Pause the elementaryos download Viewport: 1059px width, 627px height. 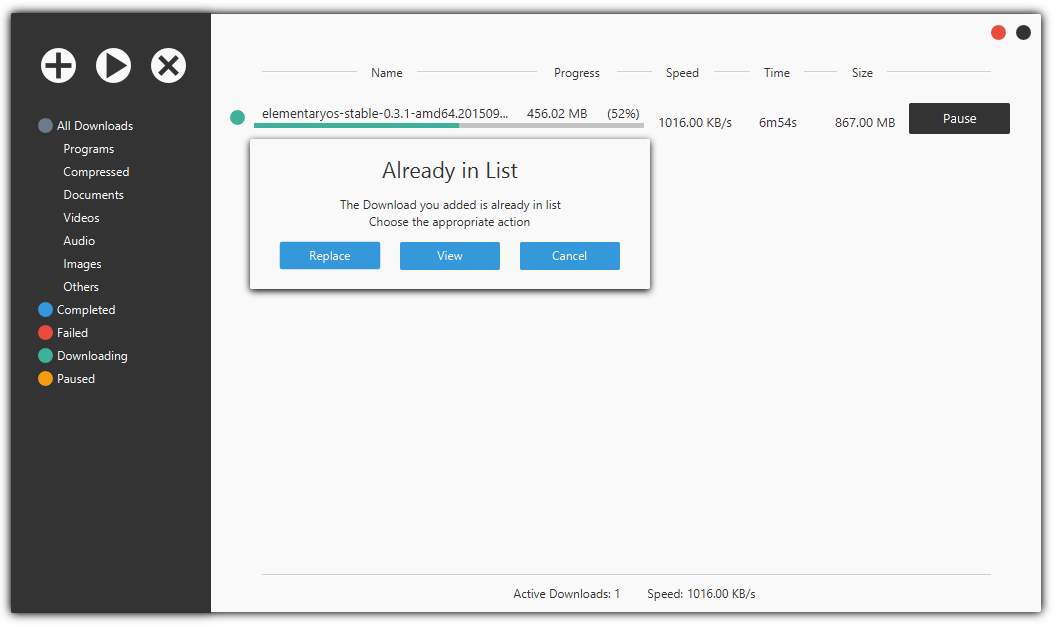(x=958, y=118)
